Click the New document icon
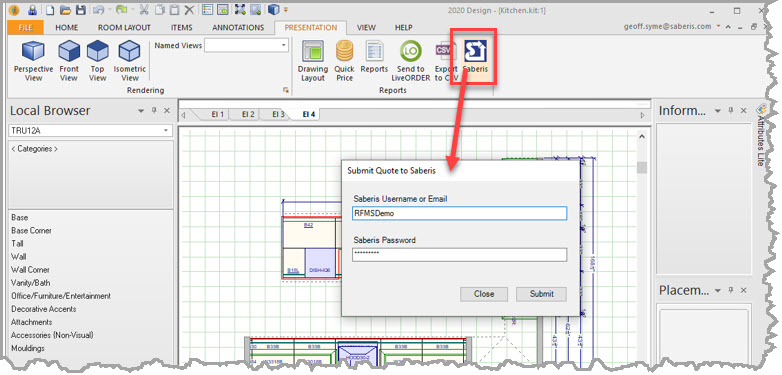The width and height of the screenshot is (782, 375). (50, 9)
